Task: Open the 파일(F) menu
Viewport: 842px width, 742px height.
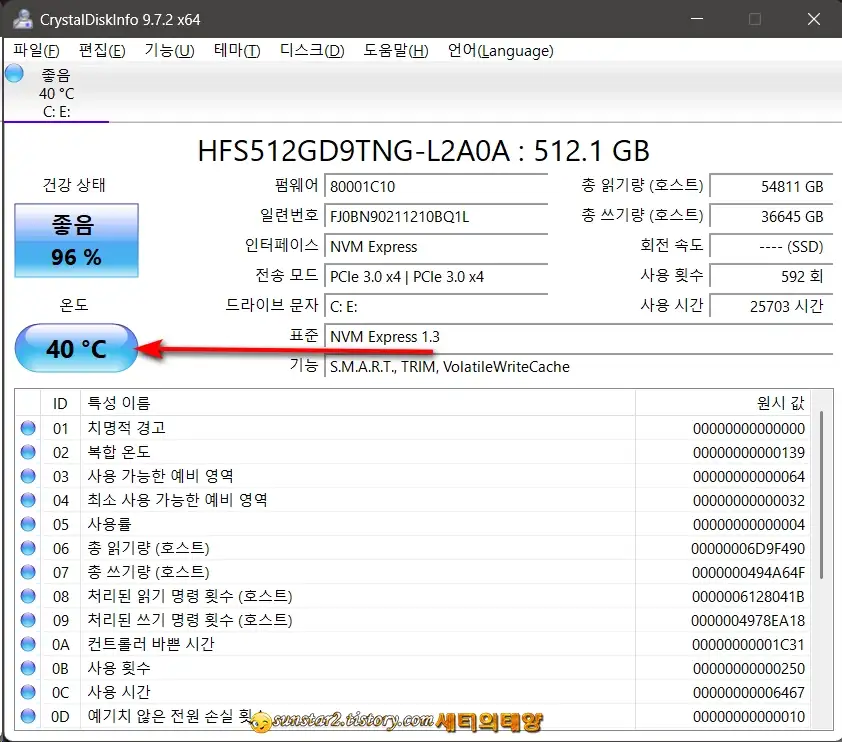Action: (37, 50)
